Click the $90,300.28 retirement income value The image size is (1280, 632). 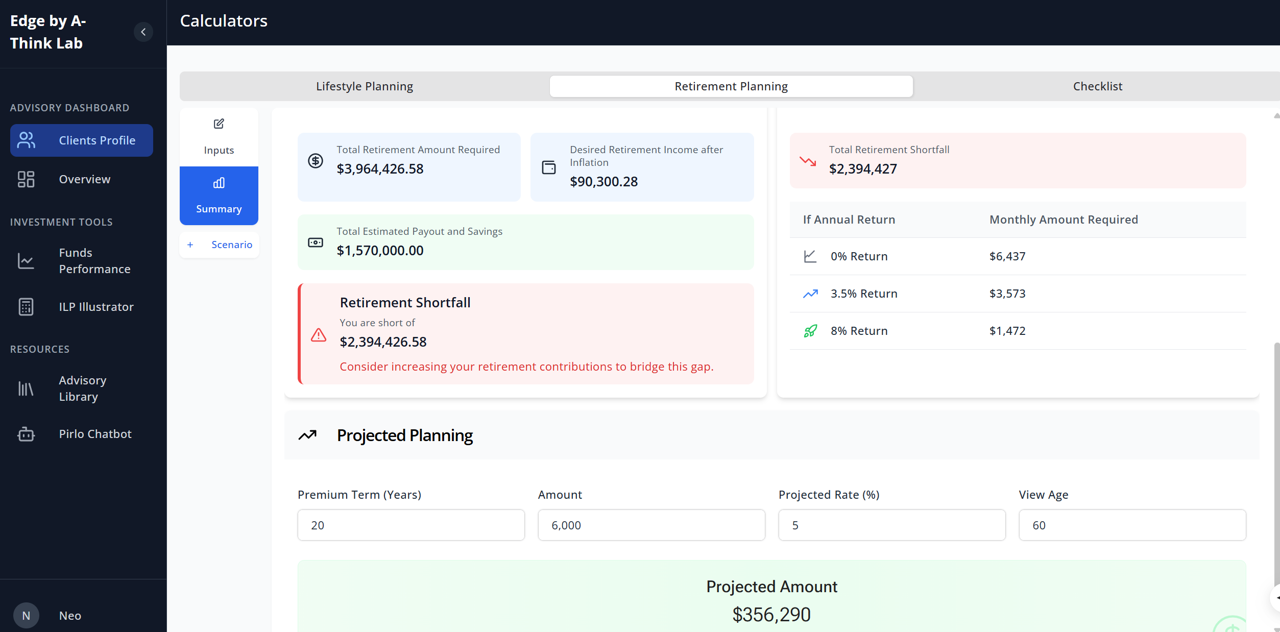604,182
